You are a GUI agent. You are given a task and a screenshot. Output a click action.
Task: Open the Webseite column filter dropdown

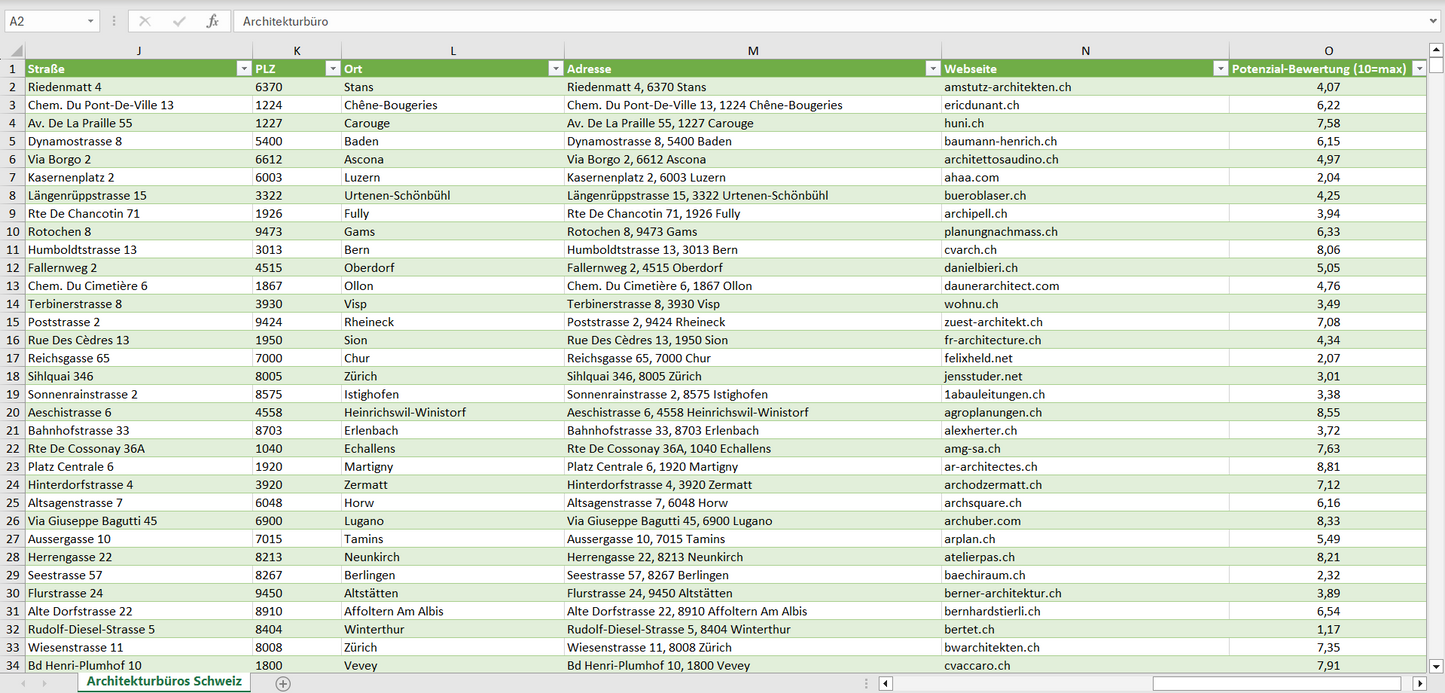click(1220, 69)
